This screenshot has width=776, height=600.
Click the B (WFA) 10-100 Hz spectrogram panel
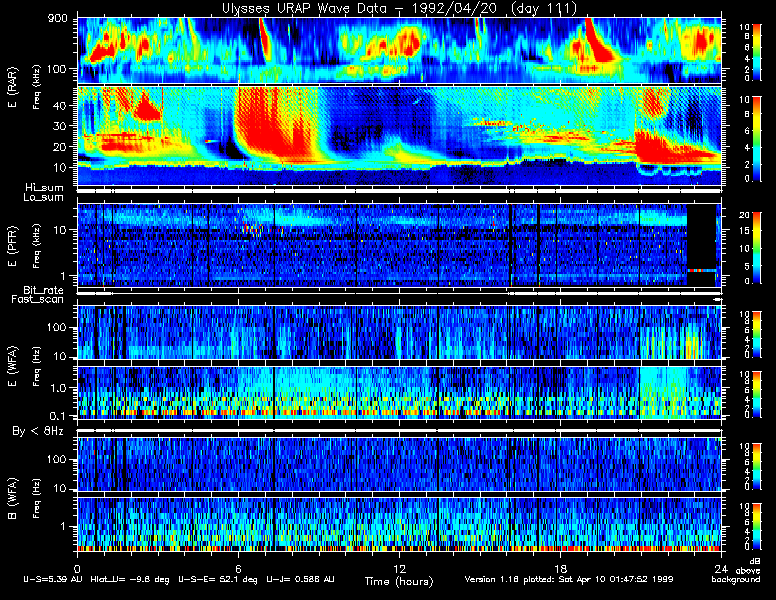tap(399, 464)
